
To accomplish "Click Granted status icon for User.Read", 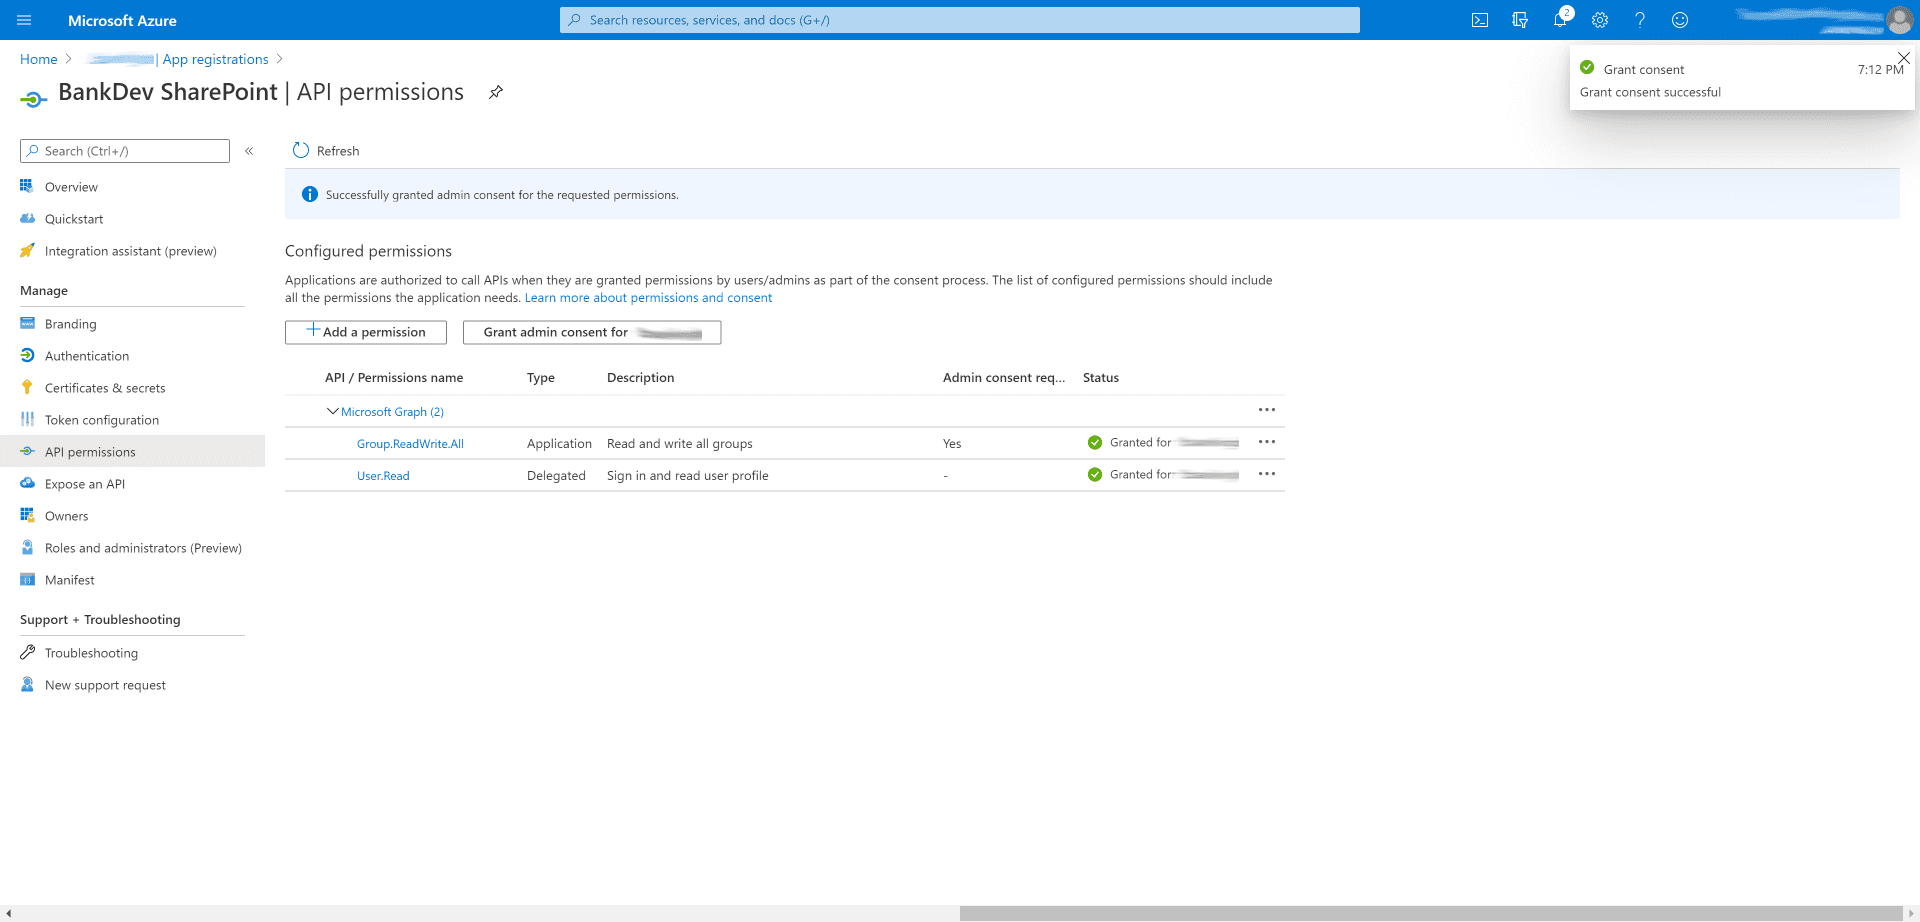I will [1095, 474].
